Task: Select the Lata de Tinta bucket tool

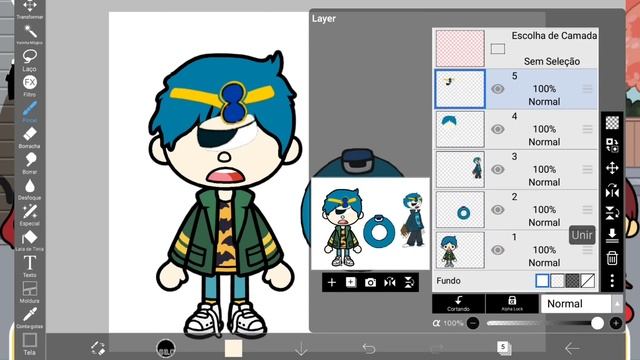Action: coord(30,241)
